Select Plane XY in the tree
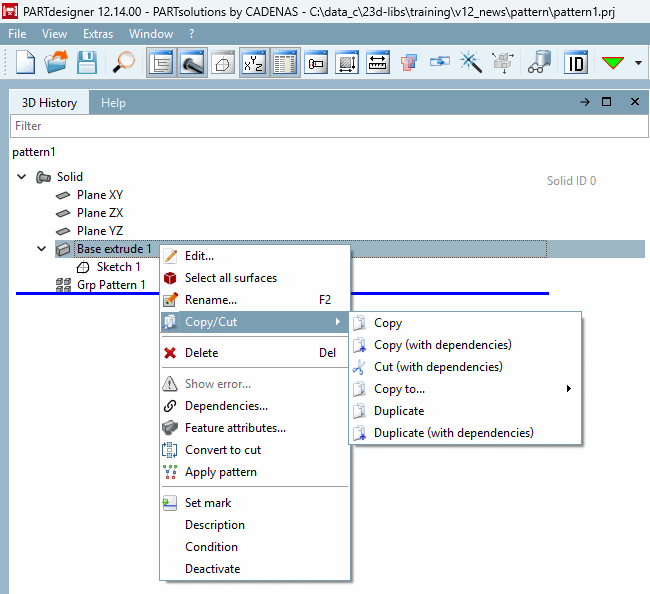 click(x=100, y=195)
